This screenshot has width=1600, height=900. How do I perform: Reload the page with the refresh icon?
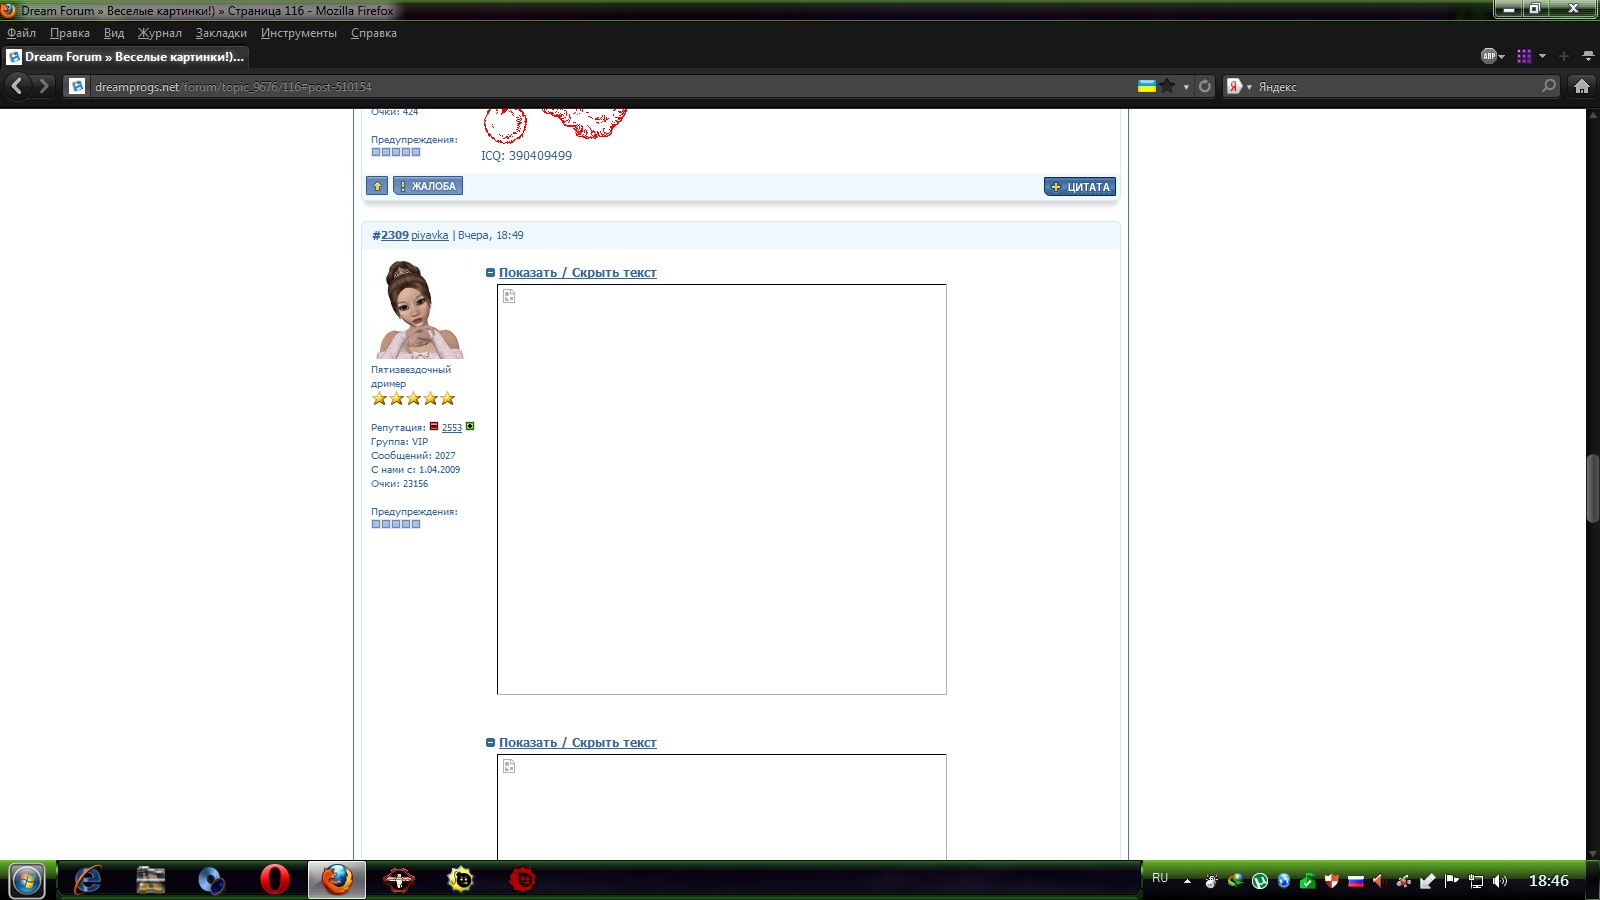pyautogui.click(x=1205, y=86)
